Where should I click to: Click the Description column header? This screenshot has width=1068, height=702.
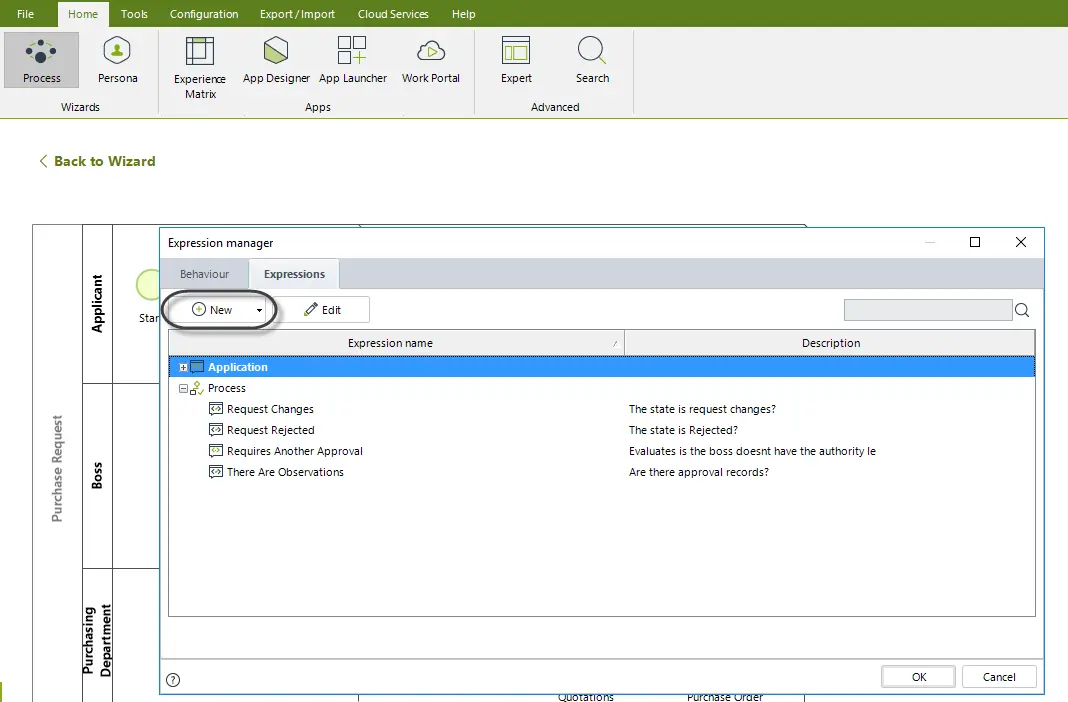tap(830, 343)
